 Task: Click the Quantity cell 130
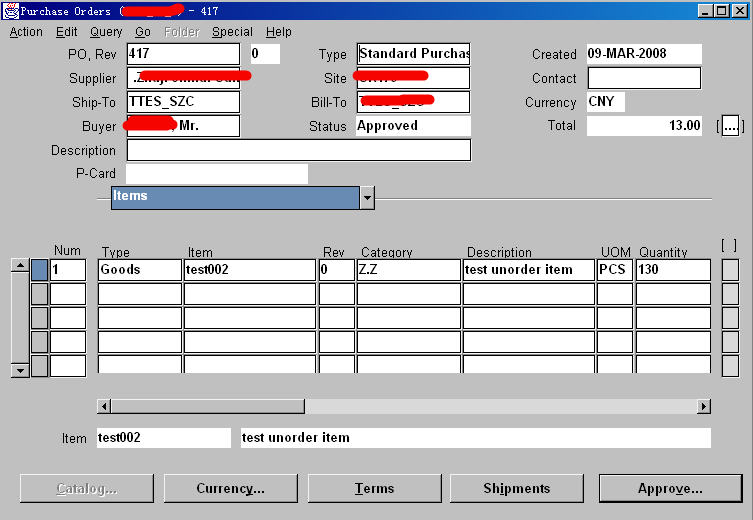[673, 270]
